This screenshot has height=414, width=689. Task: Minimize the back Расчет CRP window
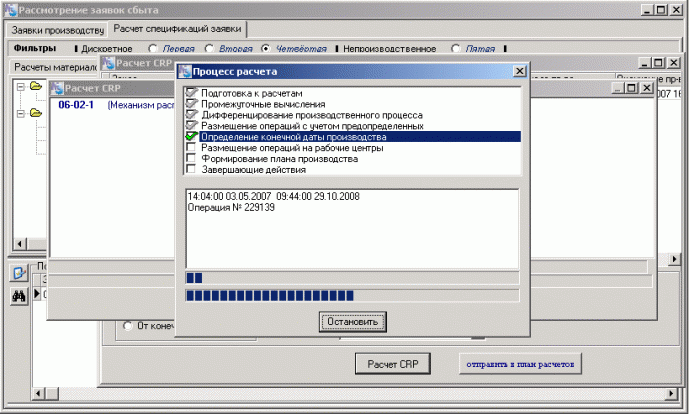coord(644,63)
